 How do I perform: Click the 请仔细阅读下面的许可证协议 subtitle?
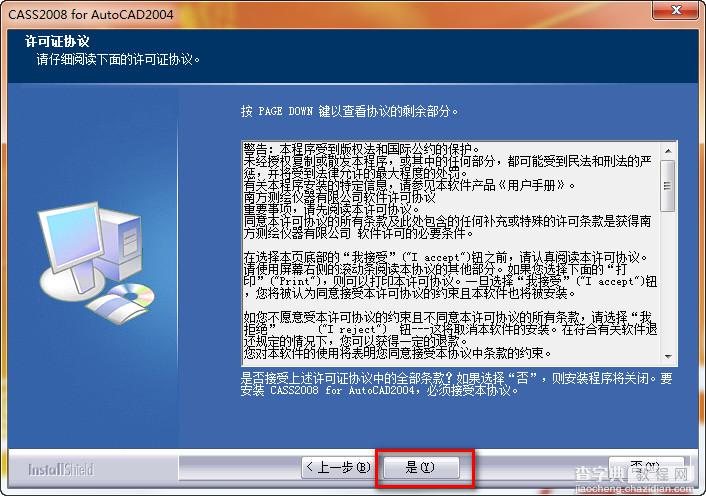pos(118,59)
